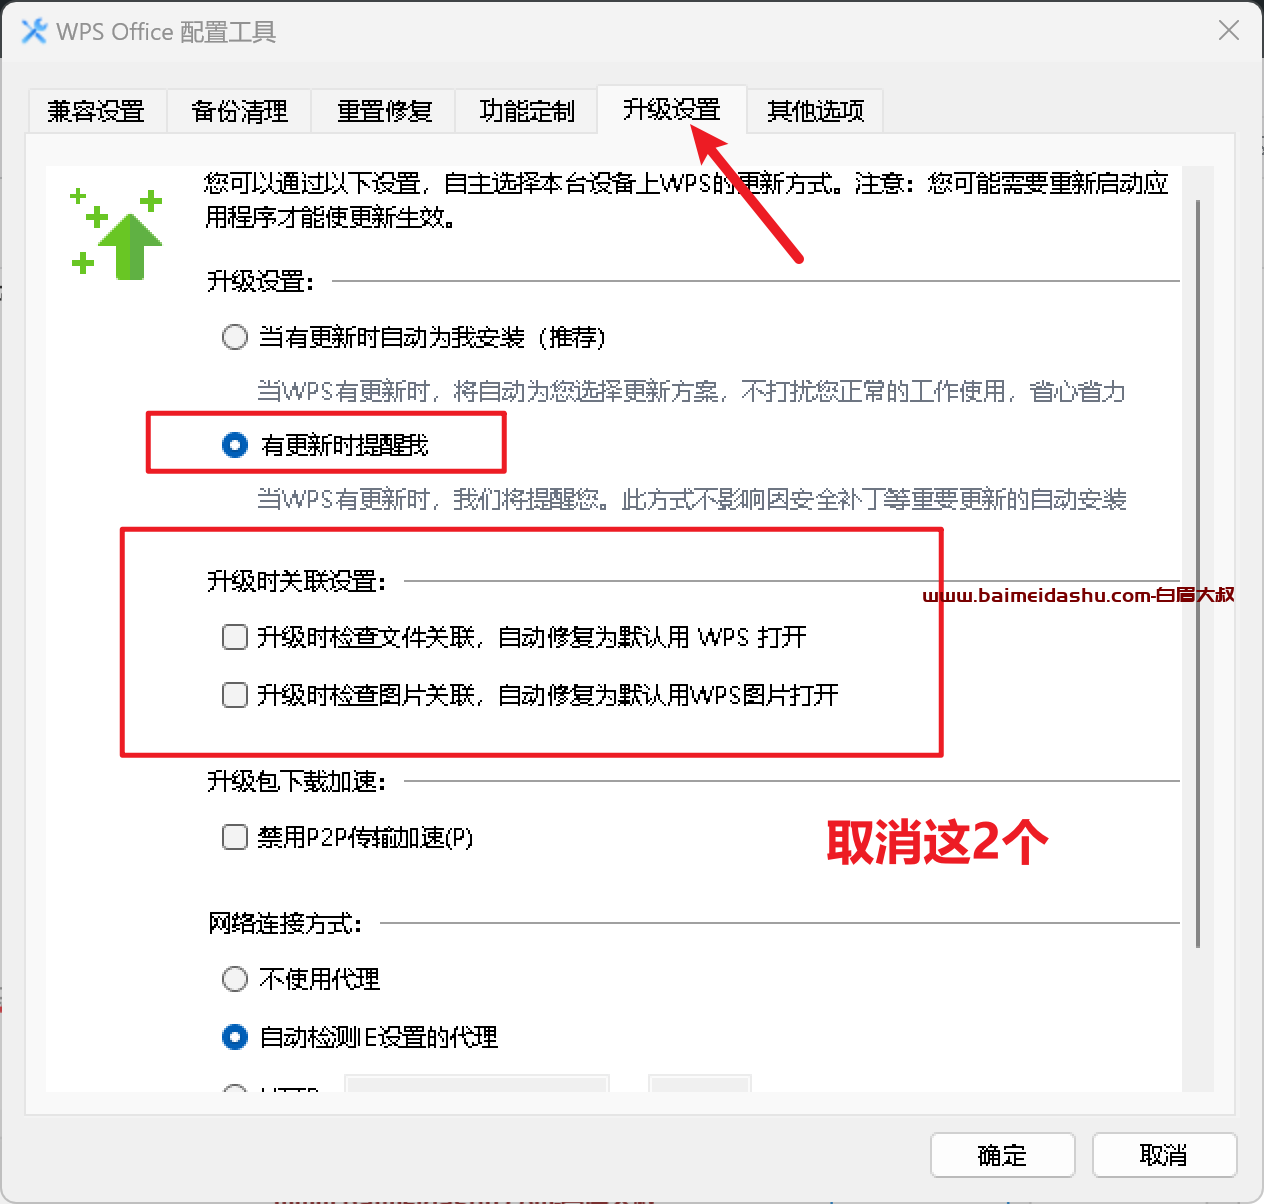Click the WPS Office wrench title icon
1264x1204 pixels.
34,31
